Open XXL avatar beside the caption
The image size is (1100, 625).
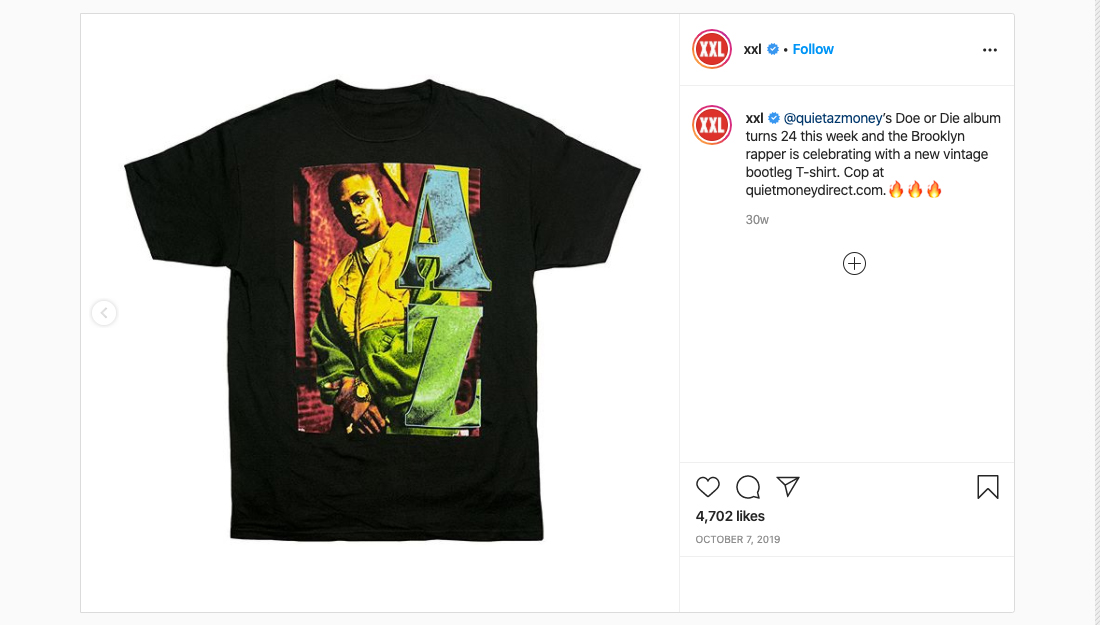(712, 126)
